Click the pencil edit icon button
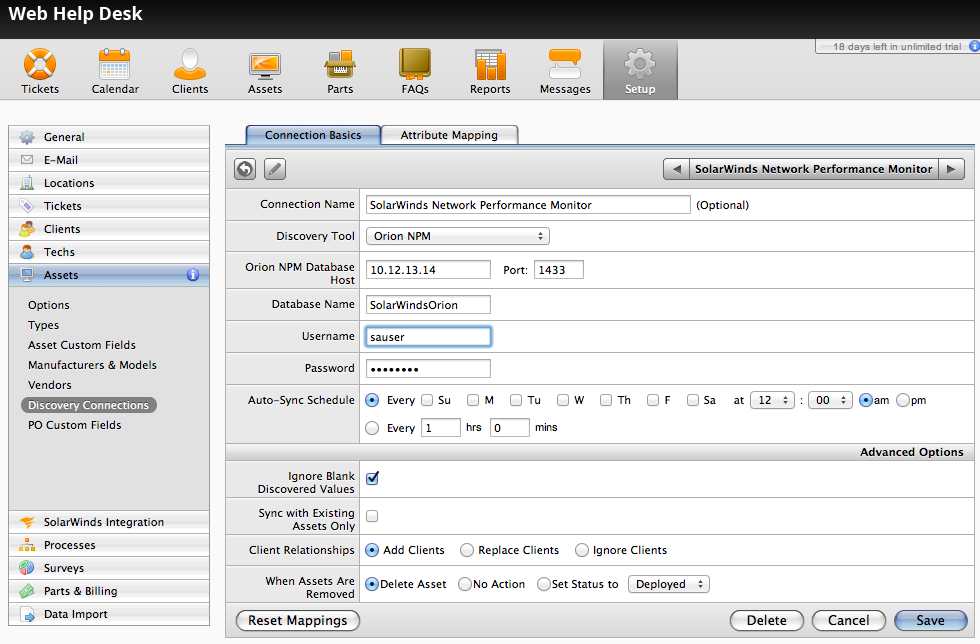Image resolution: width=980 pixels, height=644 pixels. pyautogui.click(x=275, y=169)
